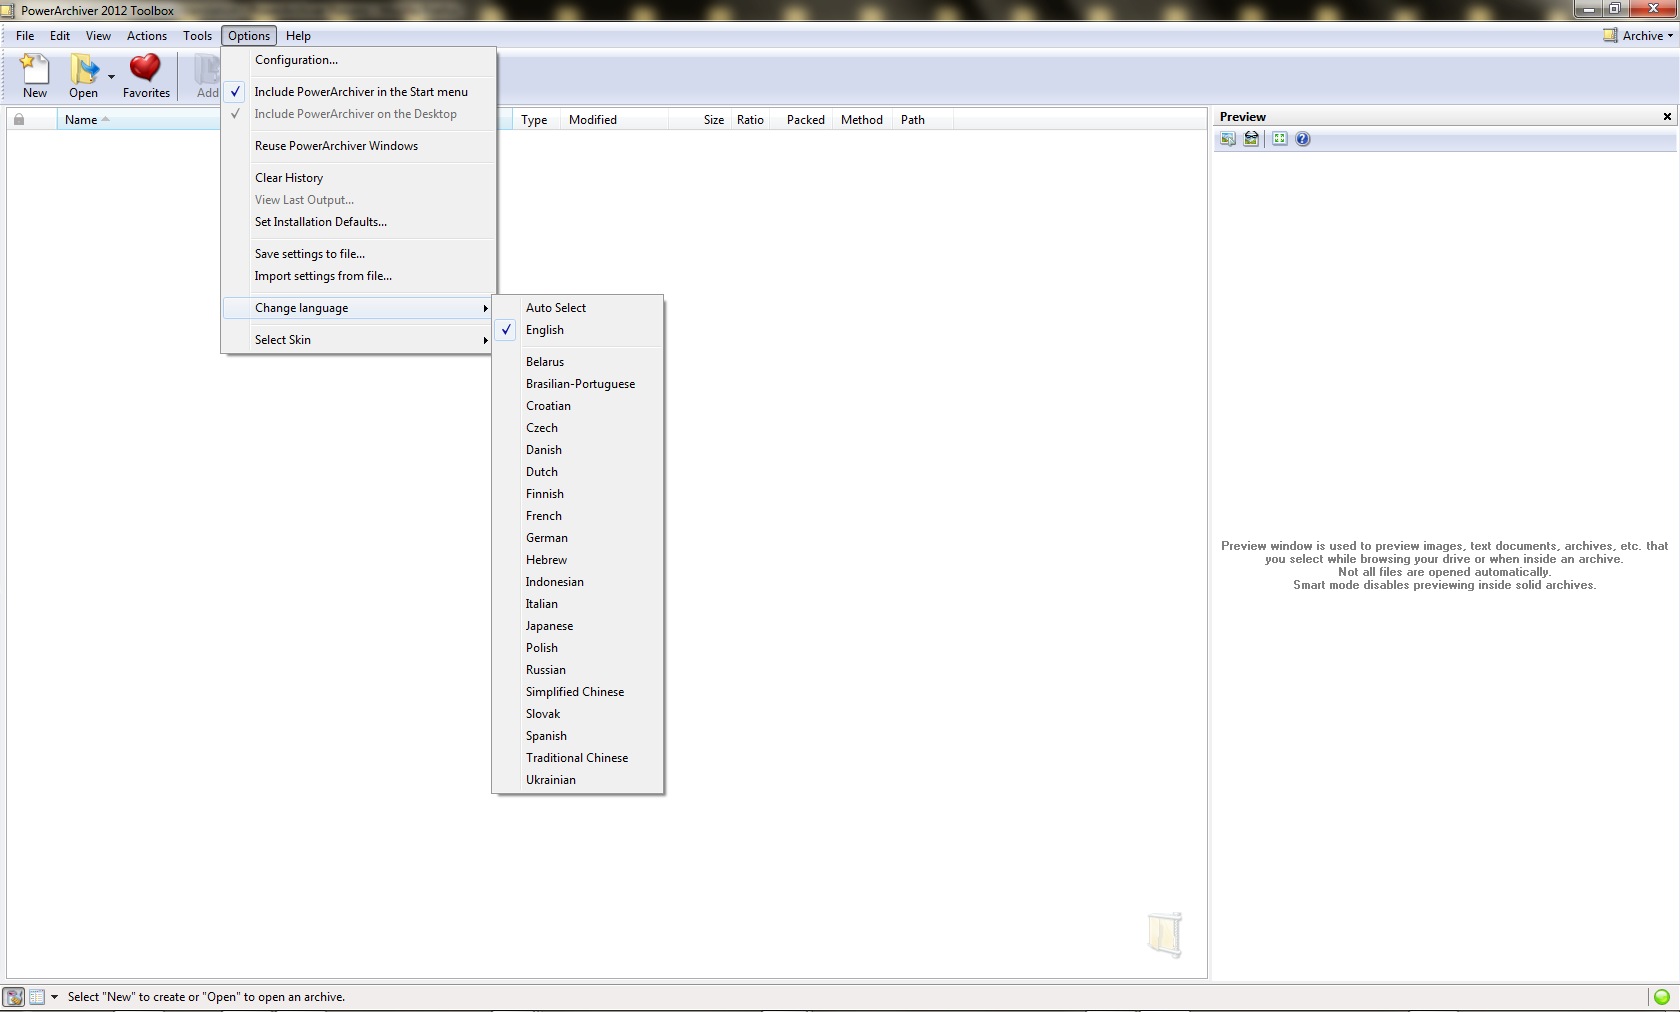Select Danish language
1680x1012 pixels.
point(578,450)
